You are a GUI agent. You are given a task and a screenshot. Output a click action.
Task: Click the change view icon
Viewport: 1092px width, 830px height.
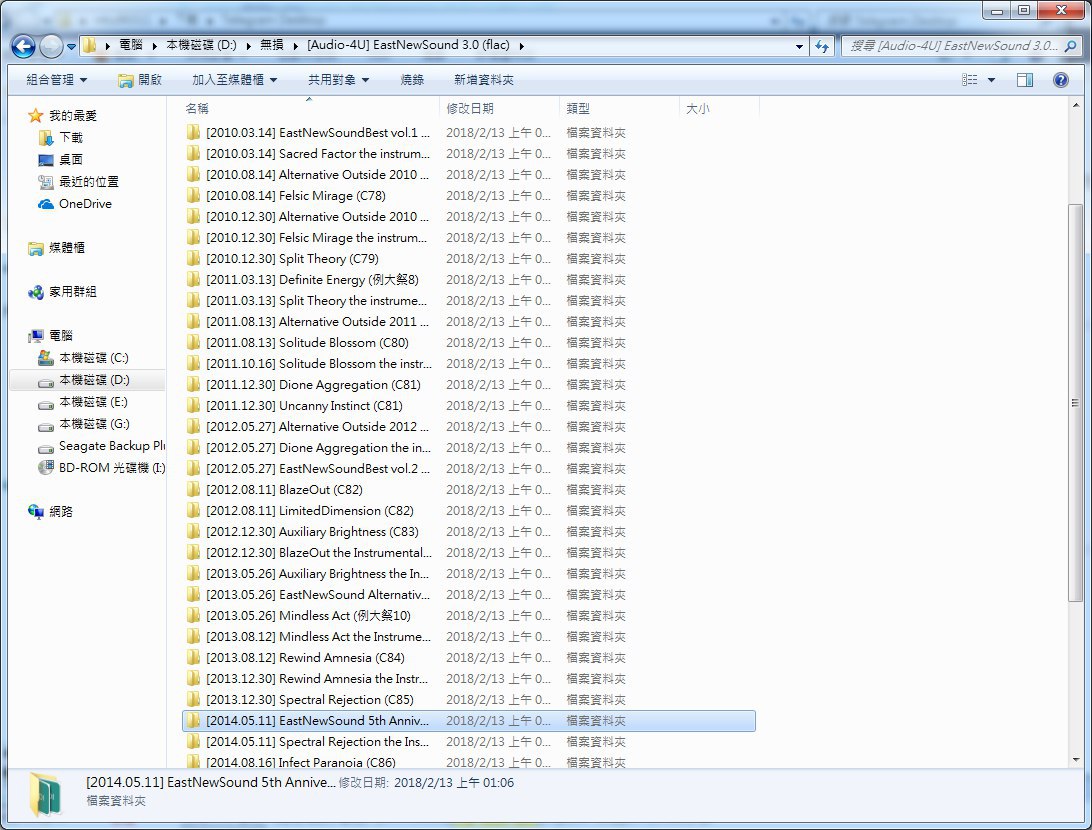[x=969, y=80]
